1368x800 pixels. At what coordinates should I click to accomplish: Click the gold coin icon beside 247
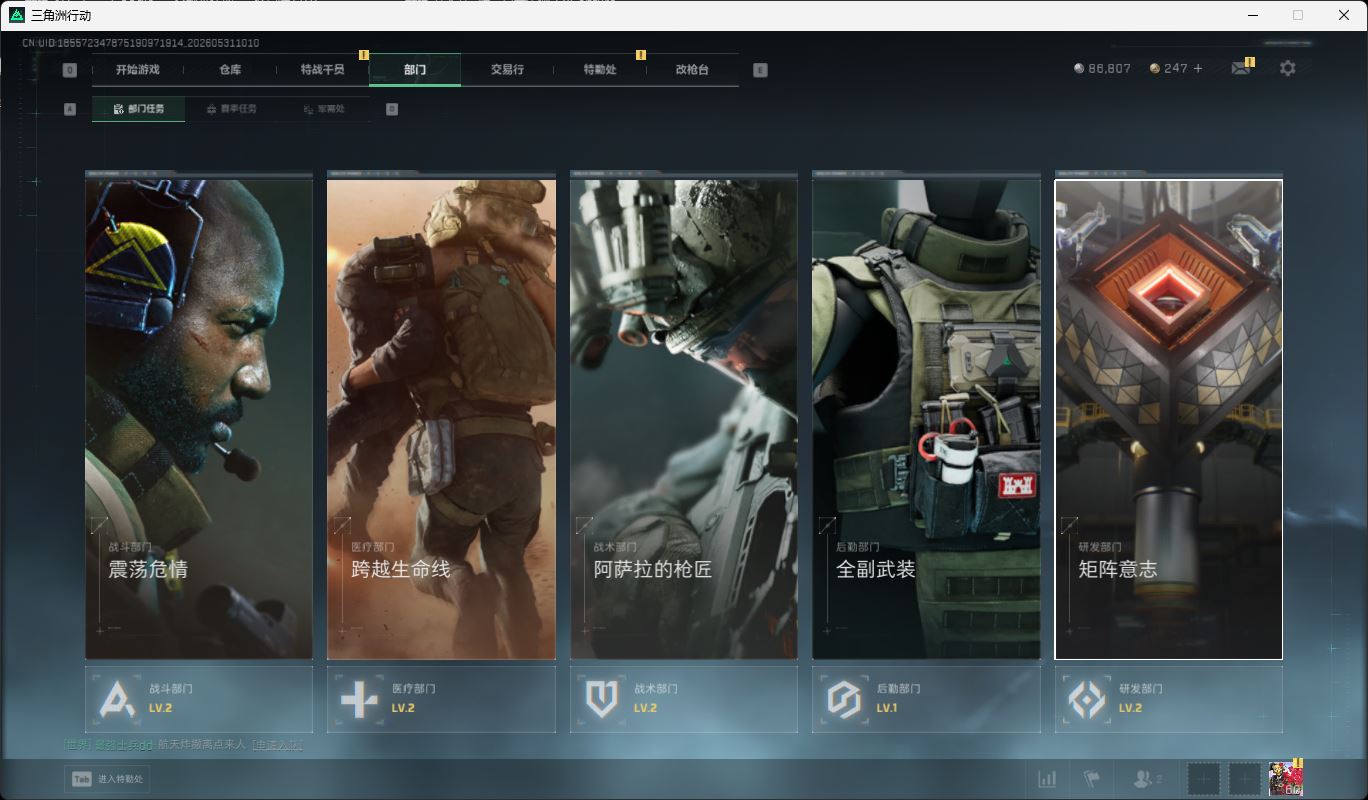pyautogui.click(x=1155, y=68)
